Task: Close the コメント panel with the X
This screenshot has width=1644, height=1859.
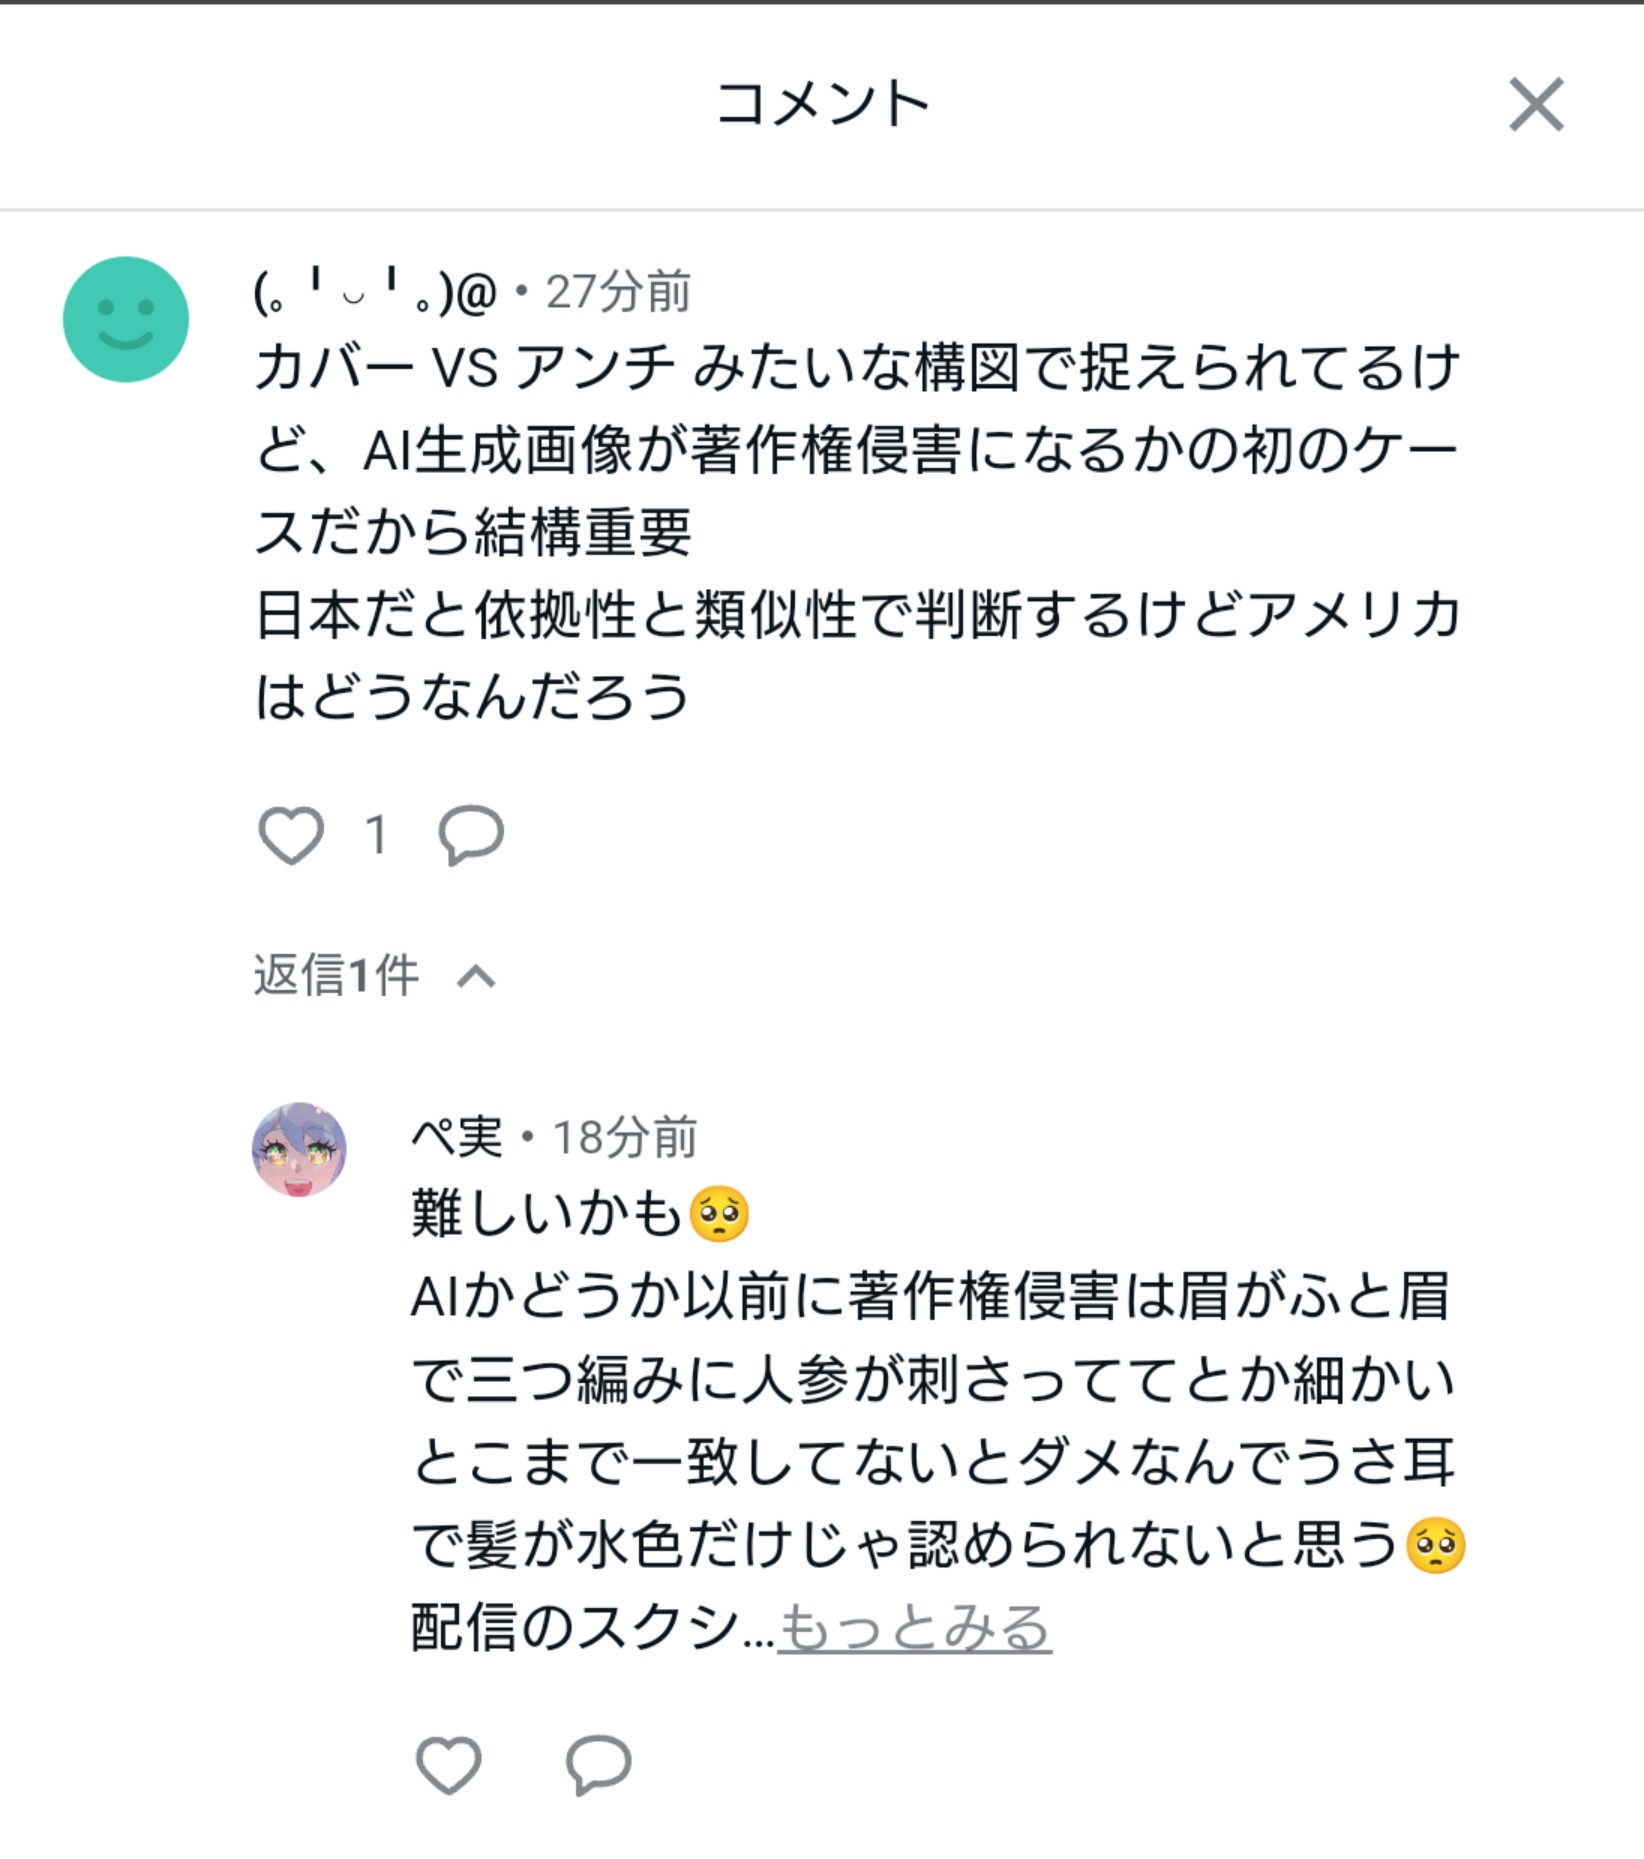Action: [x=1535, y=104]
